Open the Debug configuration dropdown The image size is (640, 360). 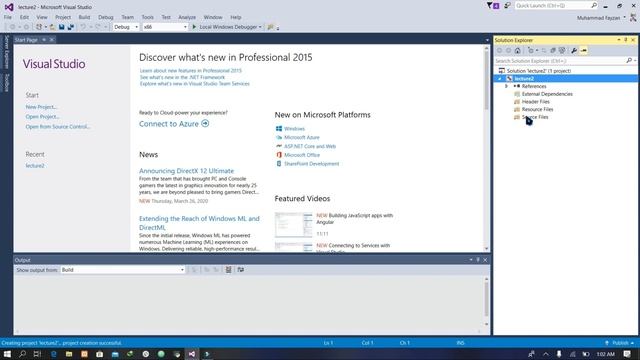[126, 27]
